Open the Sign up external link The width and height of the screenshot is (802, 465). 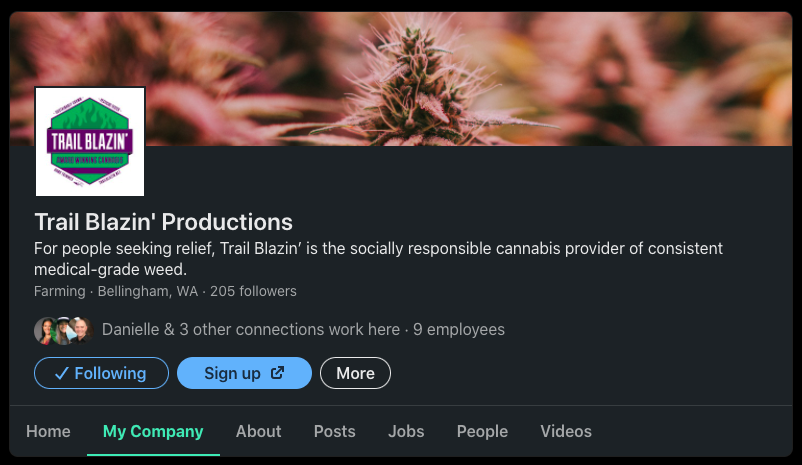pos(244,373)
